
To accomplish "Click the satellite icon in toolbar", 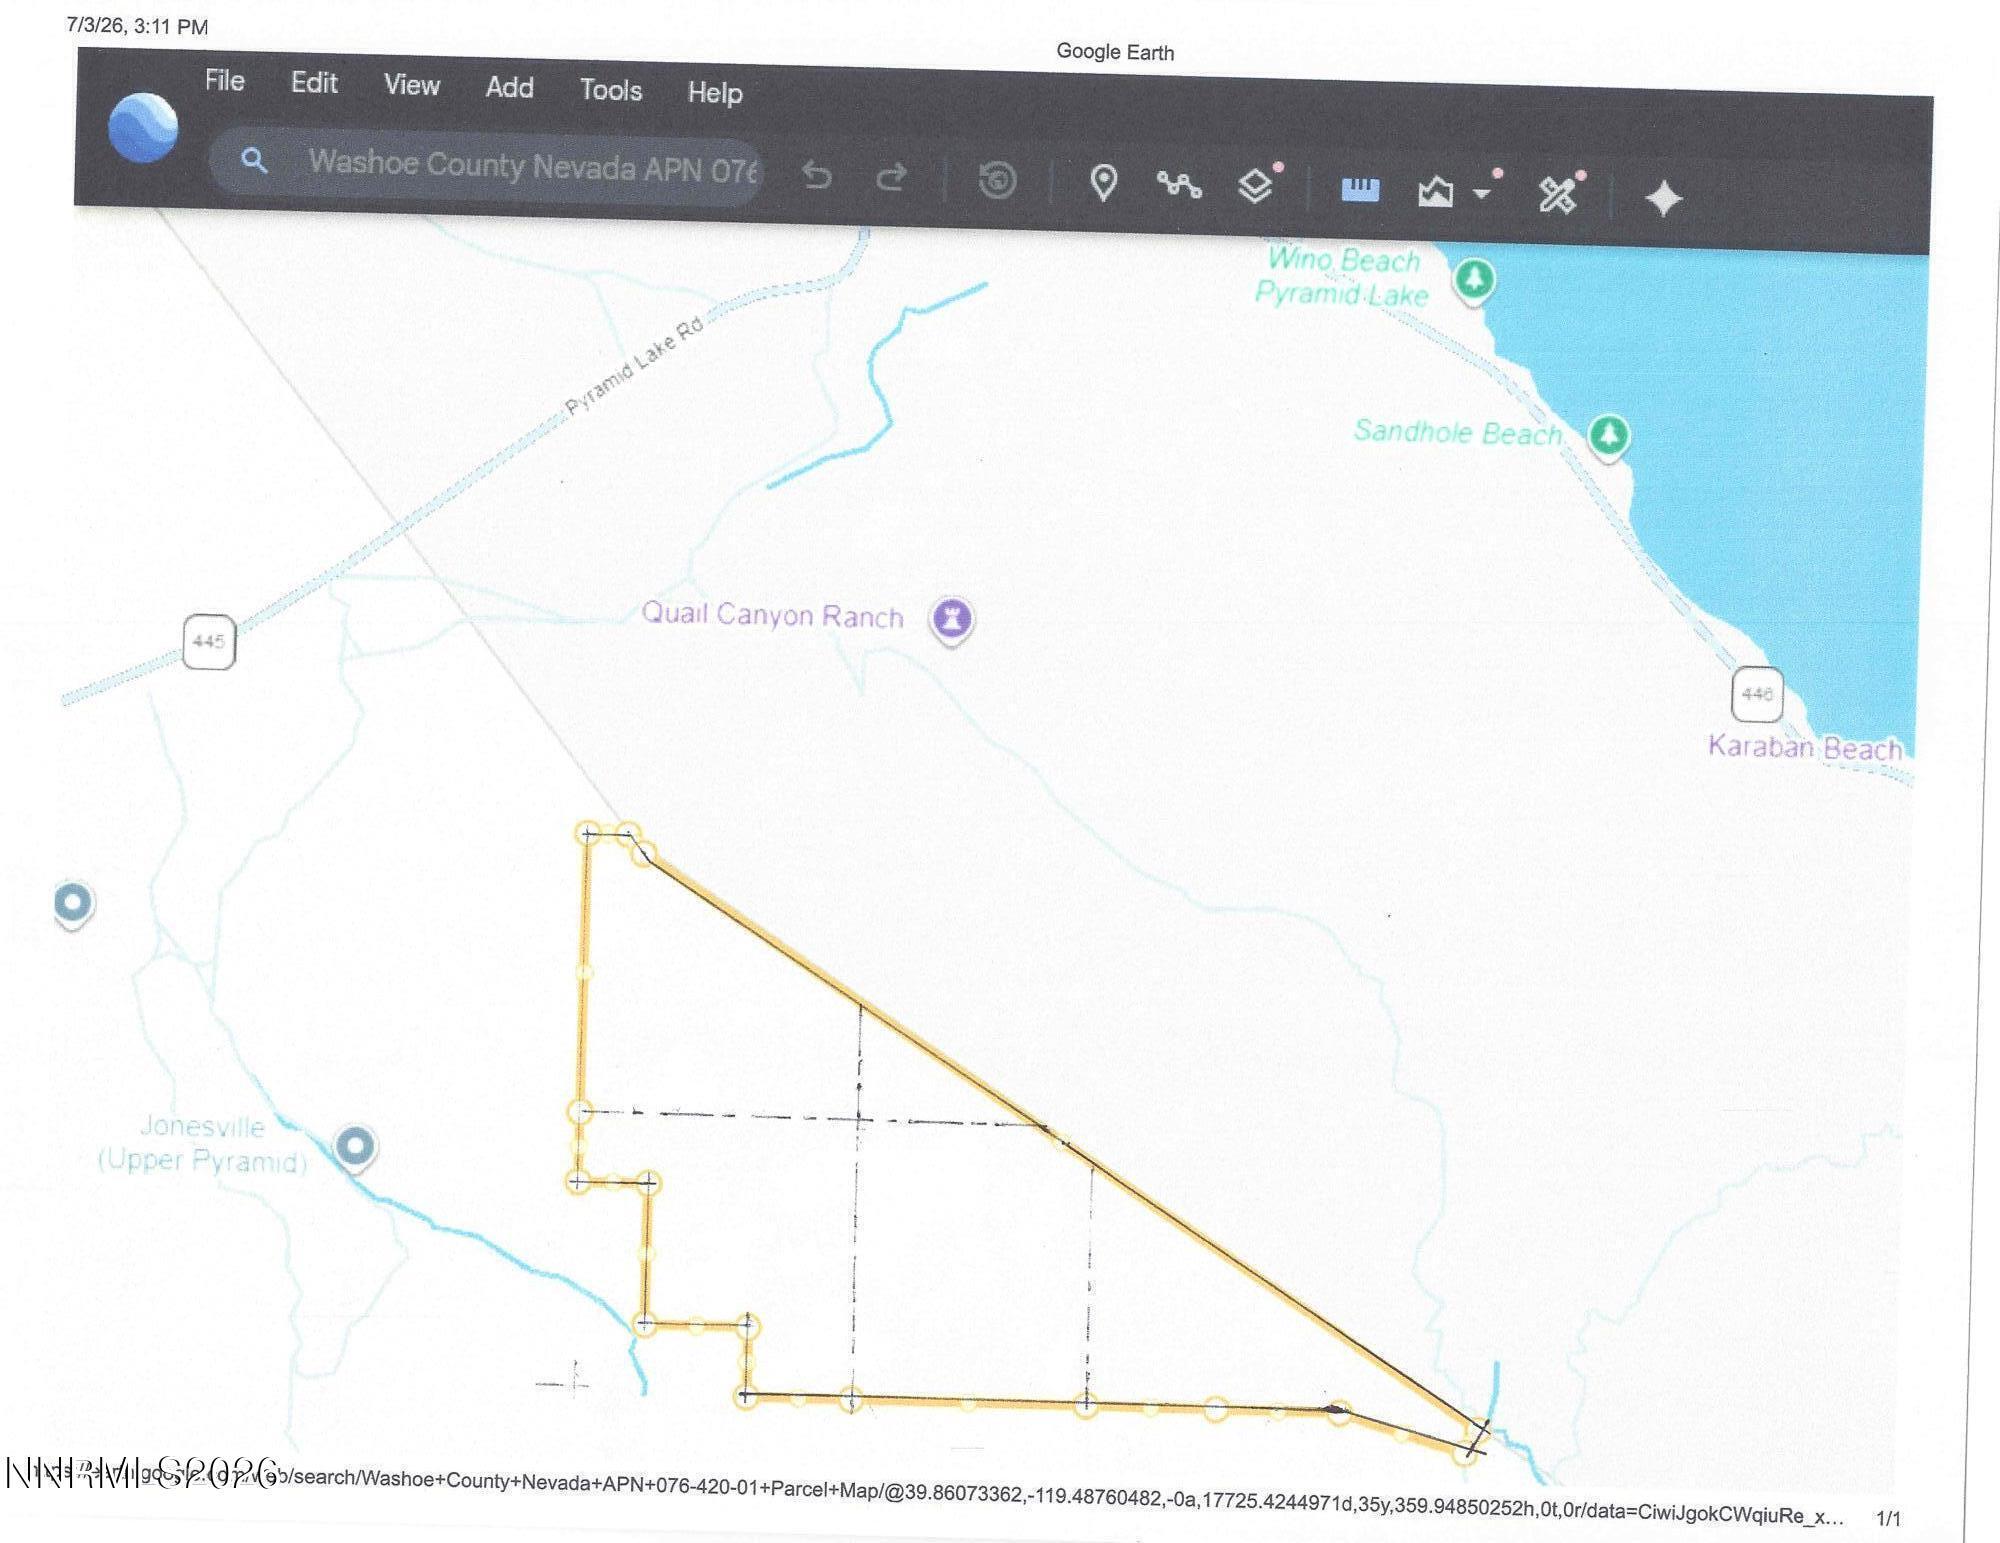I will coord(1557,195).
